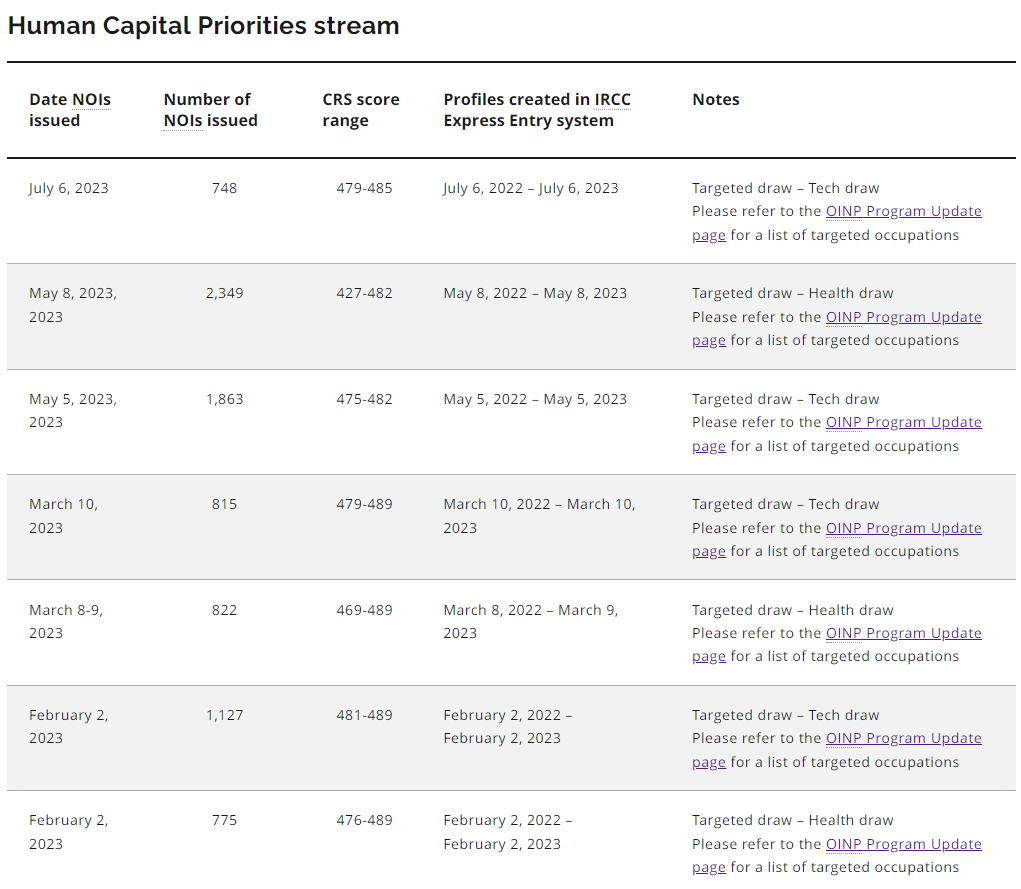Open OINP Program Update link in March 8-9 row
This screenshot has width=1021, height=889.
(x=903, y=633)
